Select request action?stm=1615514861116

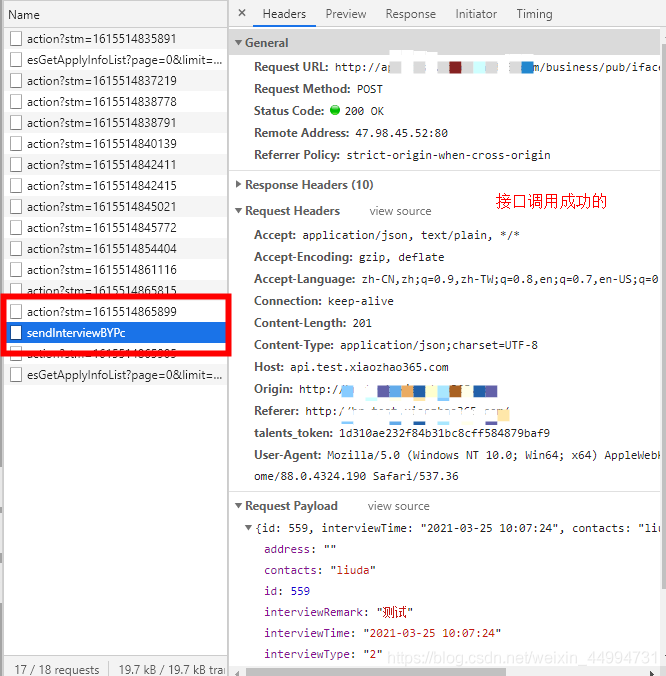[116, 270]
